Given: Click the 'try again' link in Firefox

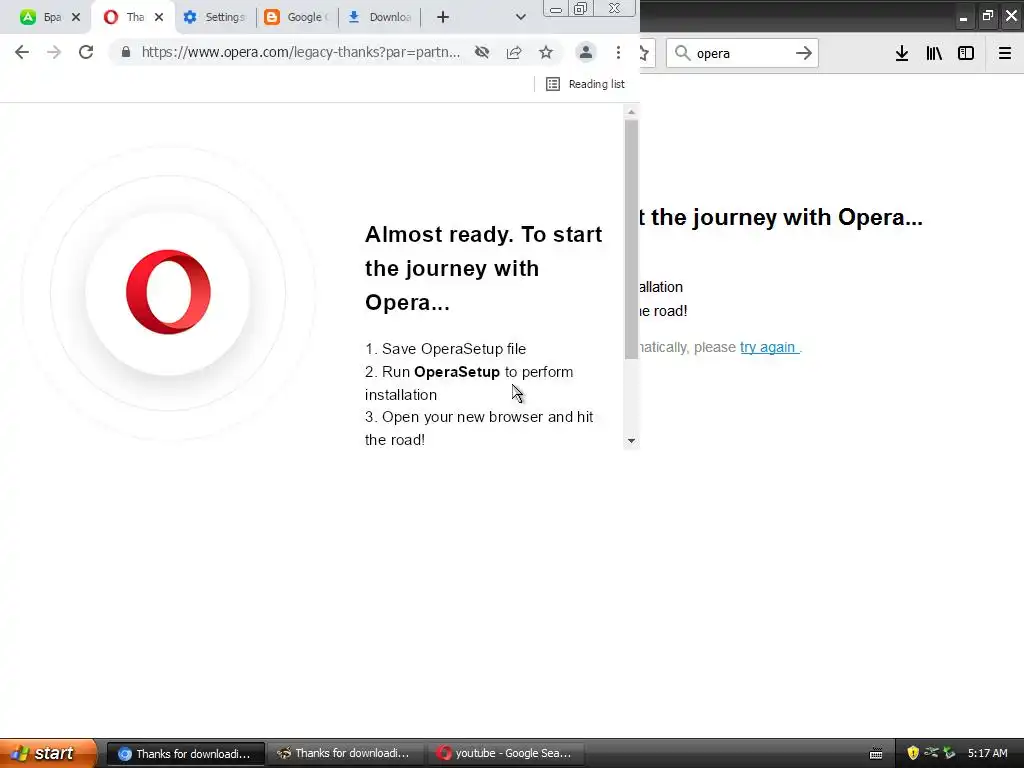Looking at the screenshot, I should click(768, 347).
